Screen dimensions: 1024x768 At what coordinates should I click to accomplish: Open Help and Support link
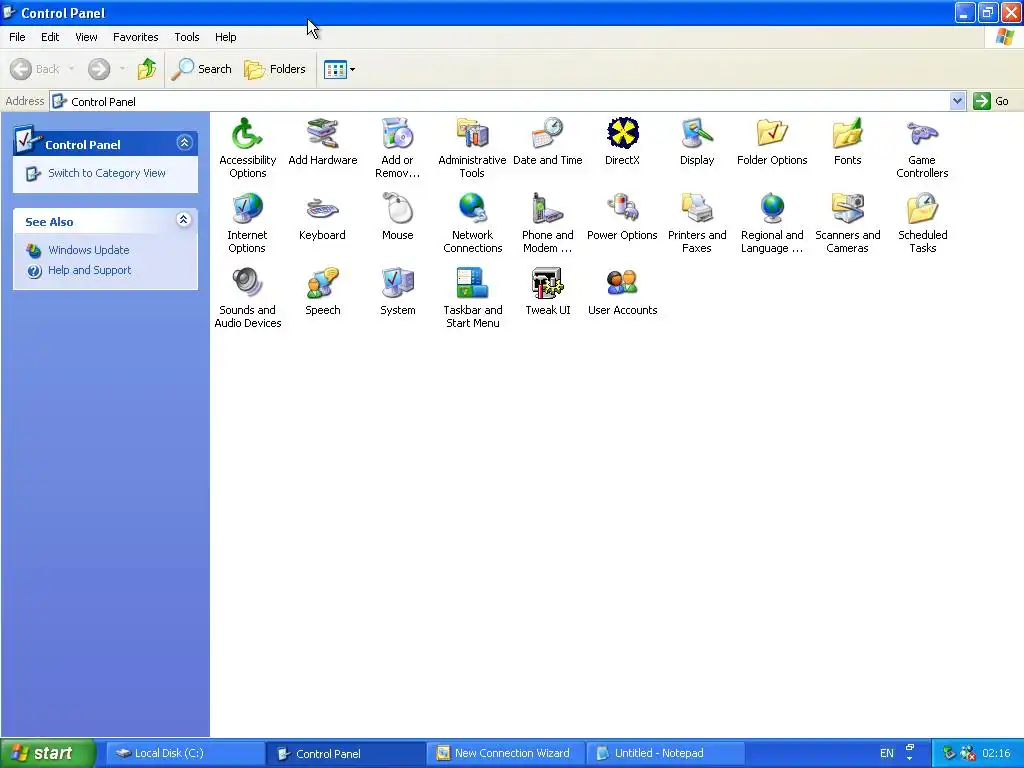pos(89,270)
